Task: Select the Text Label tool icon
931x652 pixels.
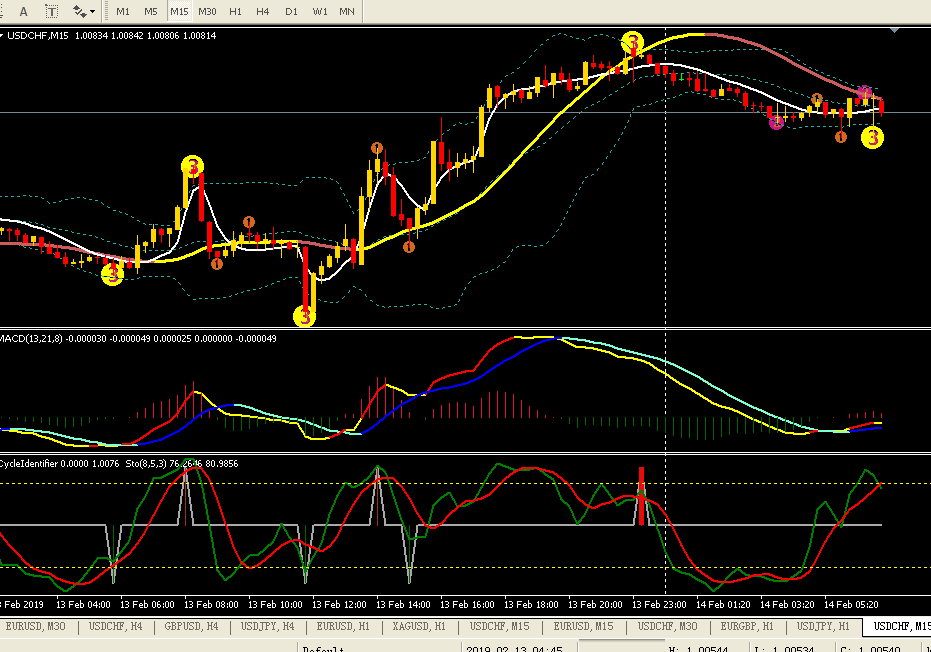Action: pos(52,11)
